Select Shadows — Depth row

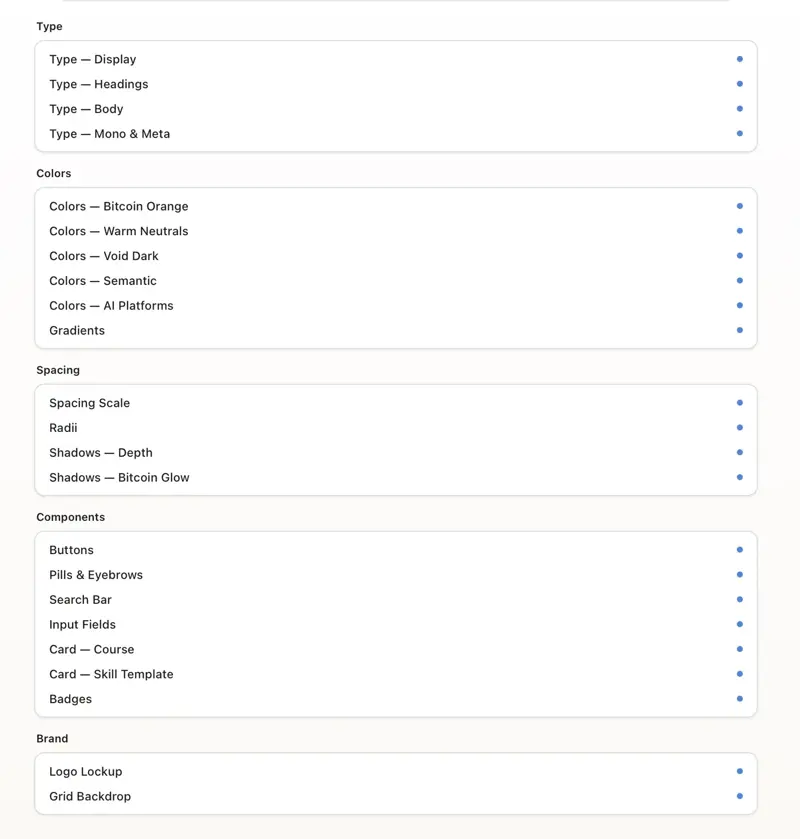click(x=101, y=453)
